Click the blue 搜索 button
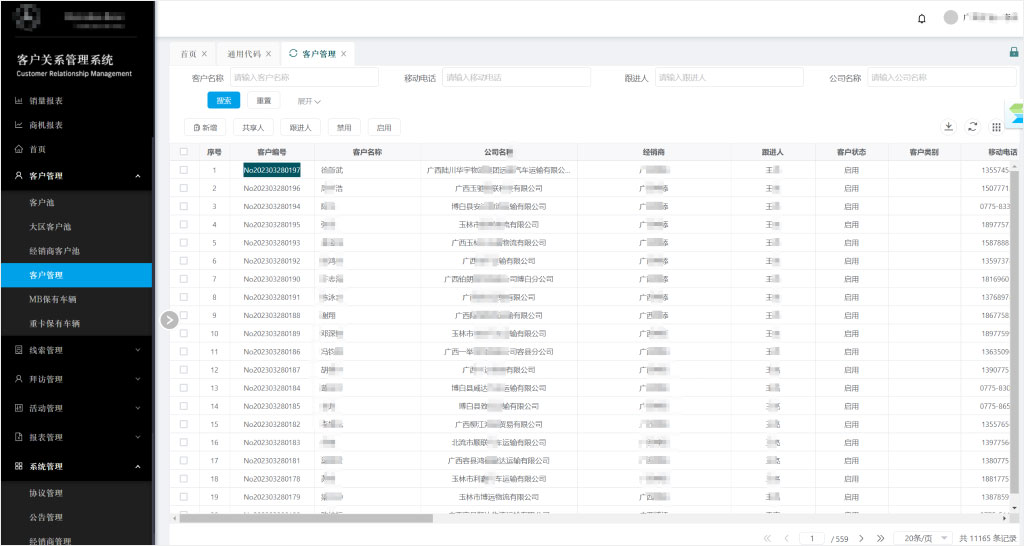This screenshot has height=546, width=1024. click(223, 100)
